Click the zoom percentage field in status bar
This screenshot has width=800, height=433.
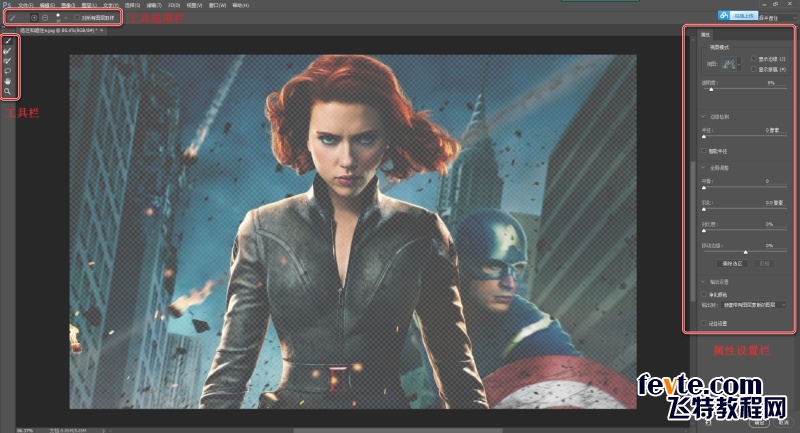pos(24,430)
